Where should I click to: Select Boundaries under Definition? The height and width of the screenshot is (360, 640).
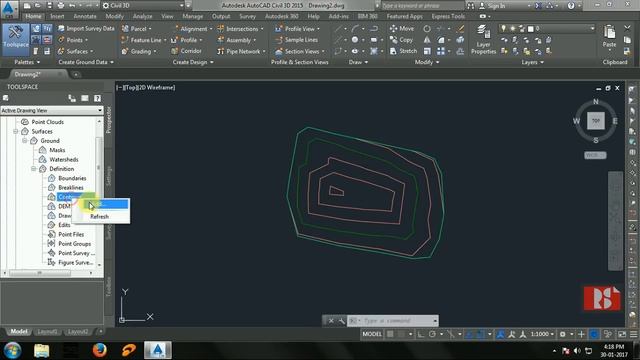pyautogui.click(x=72, y=178)
